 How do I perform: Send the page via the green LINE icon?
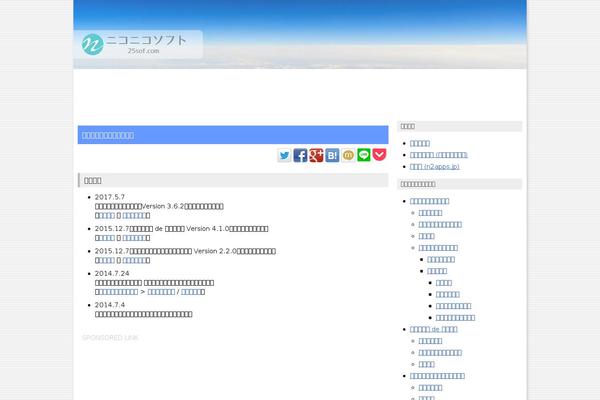[x=364, y=155]
